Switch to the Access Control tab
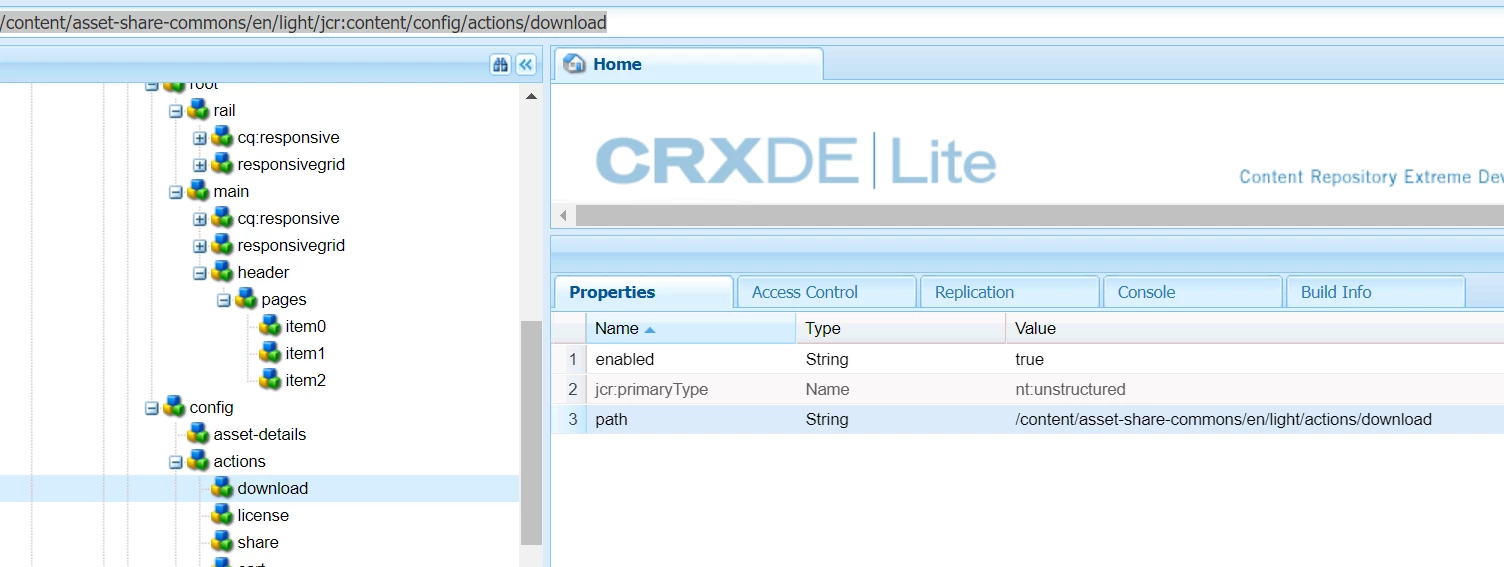 coord(826,292)
